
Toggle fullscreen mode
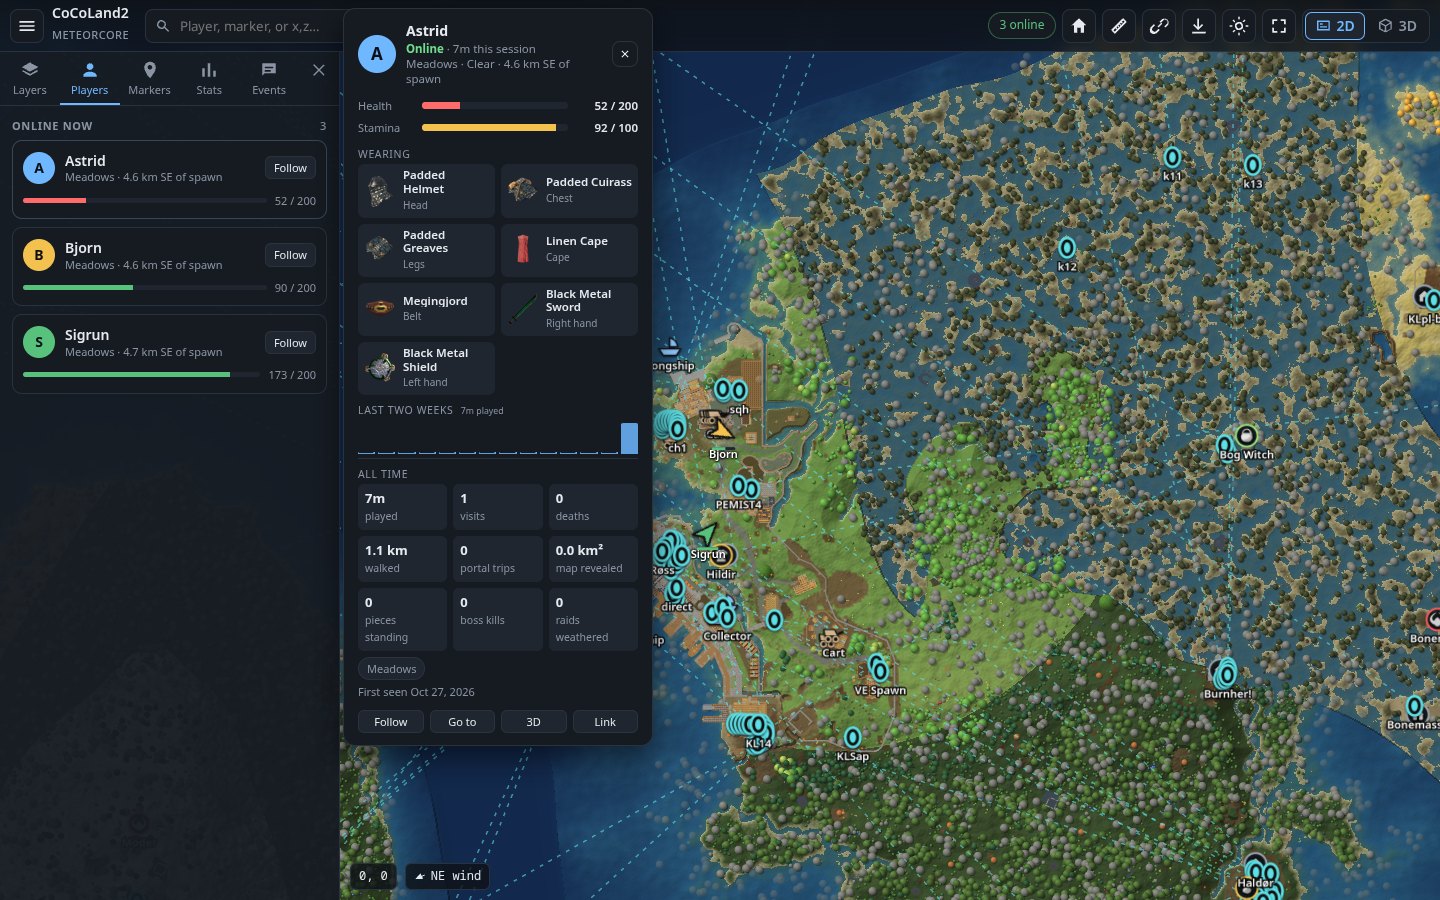[1279, 26]
